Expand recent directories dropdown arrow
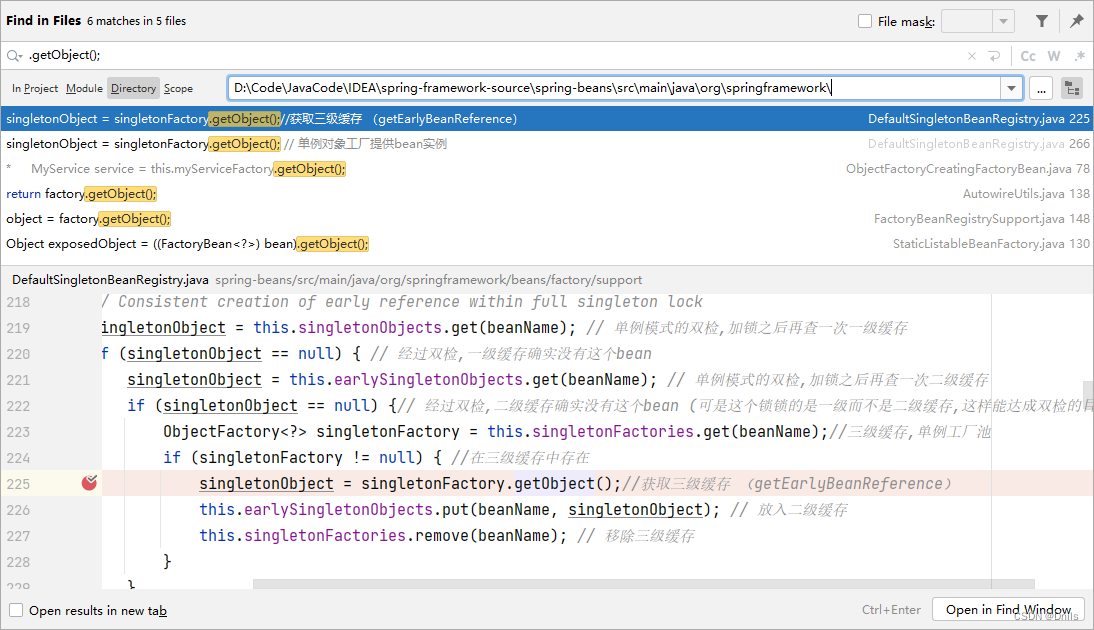 1011,89
